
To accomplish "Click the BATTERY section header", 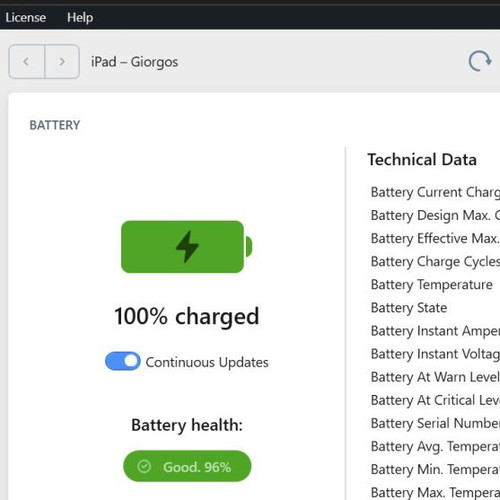I will click(x=55, y=125).
